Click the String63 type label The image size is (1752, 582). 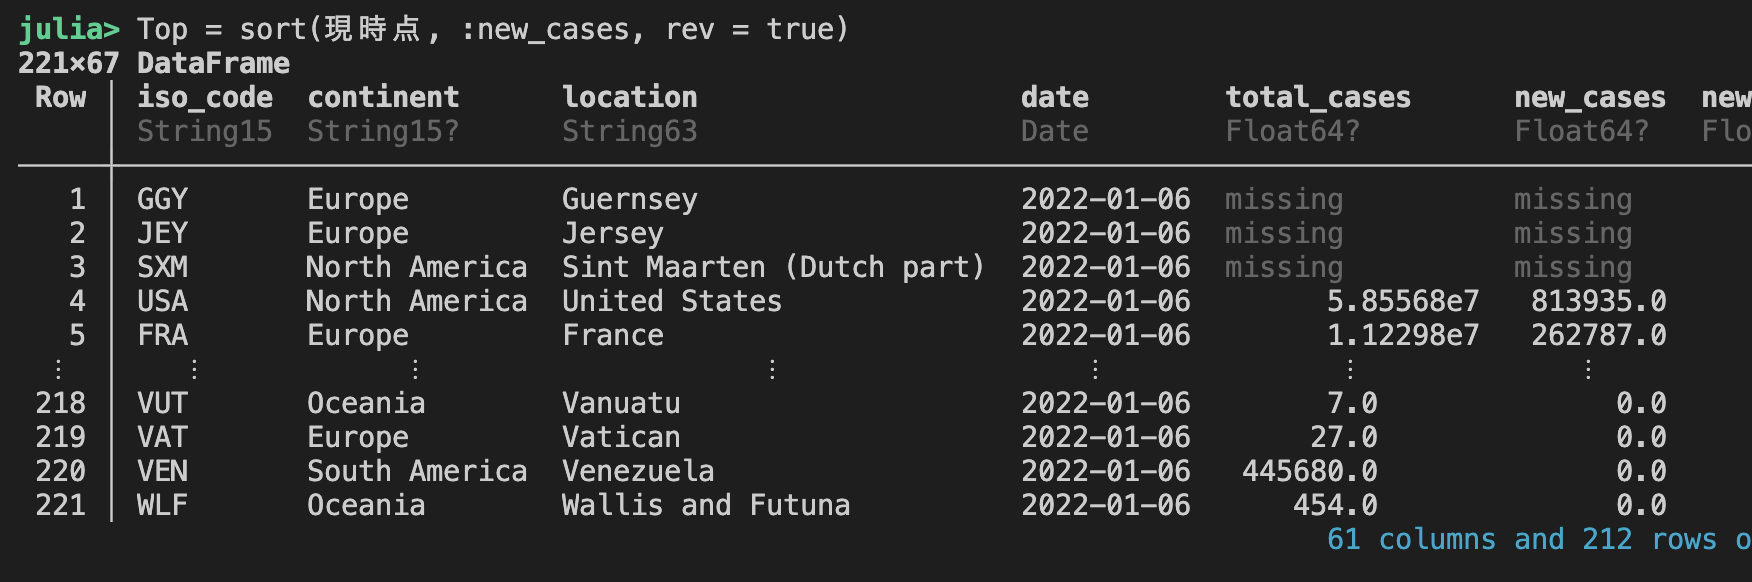pyautogui.click(x=629, y=131)
